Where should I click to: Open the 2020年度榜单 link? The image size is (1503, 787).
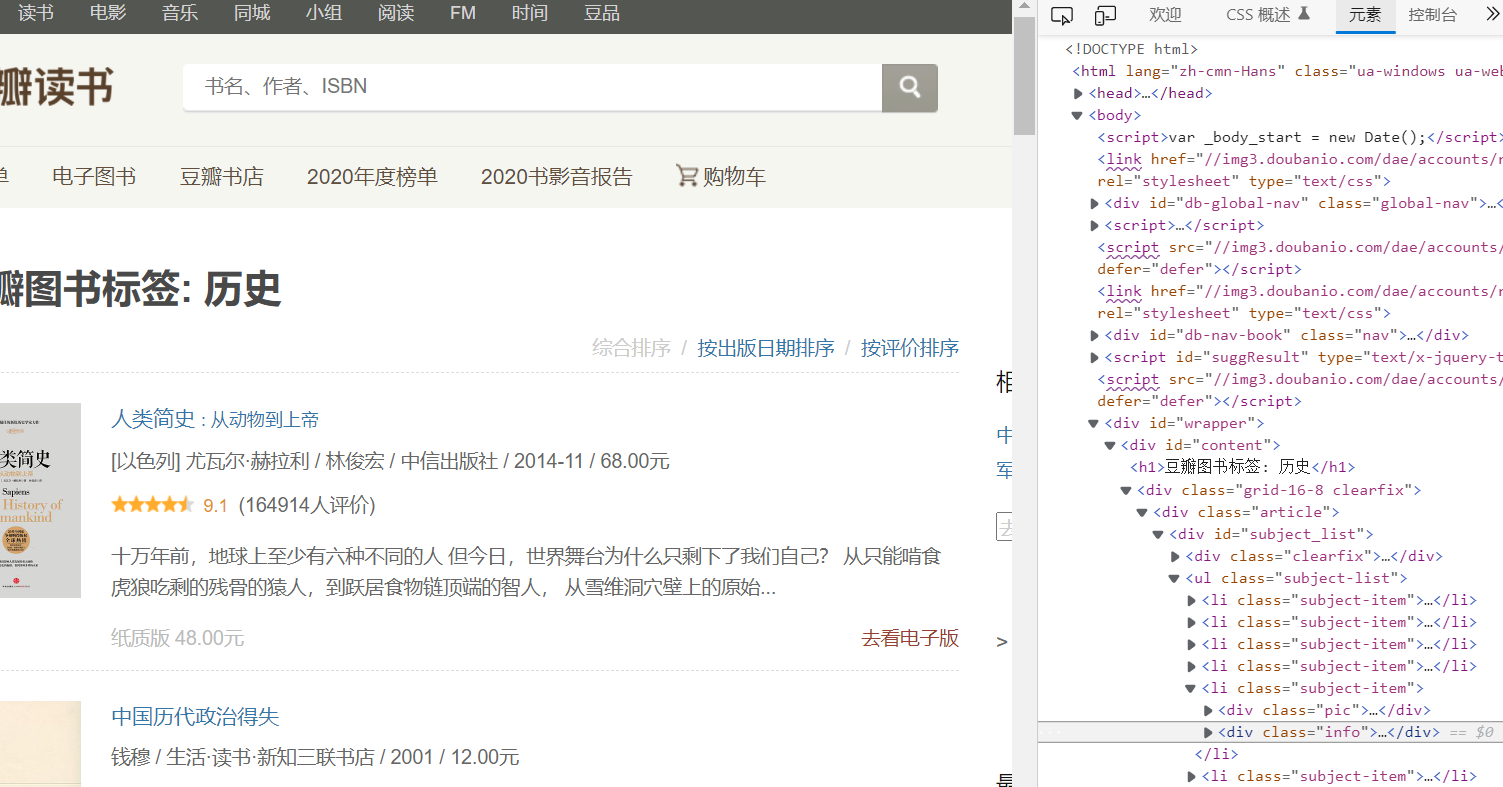pos(372,177)
